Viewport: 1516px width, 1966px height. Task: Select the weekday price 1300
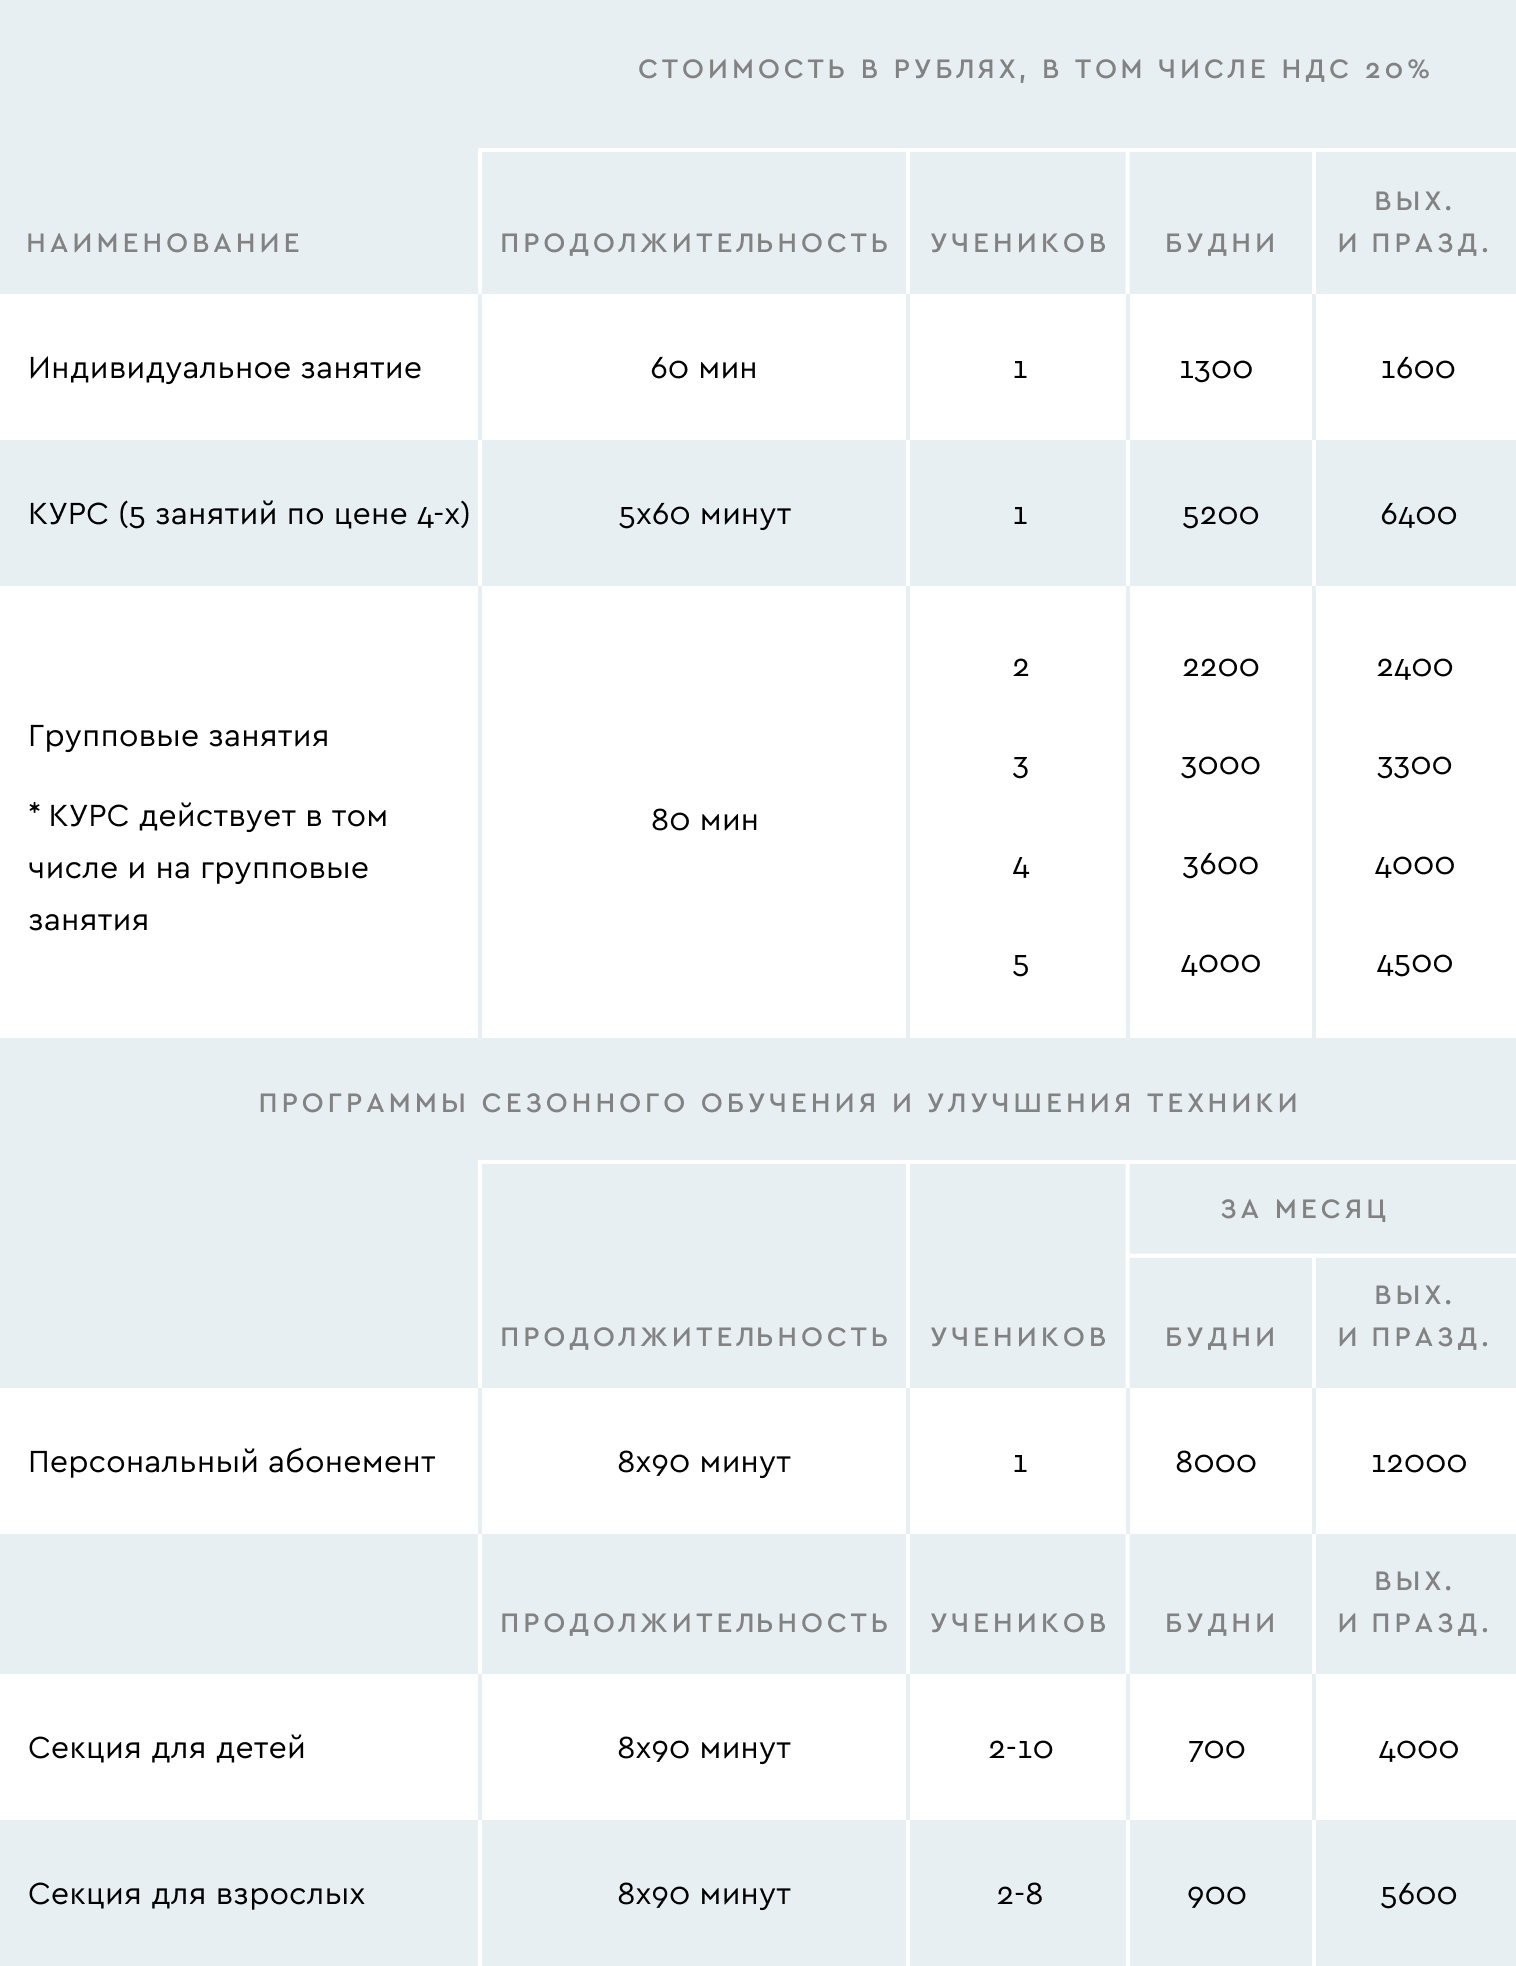(x=1216, y=369)
